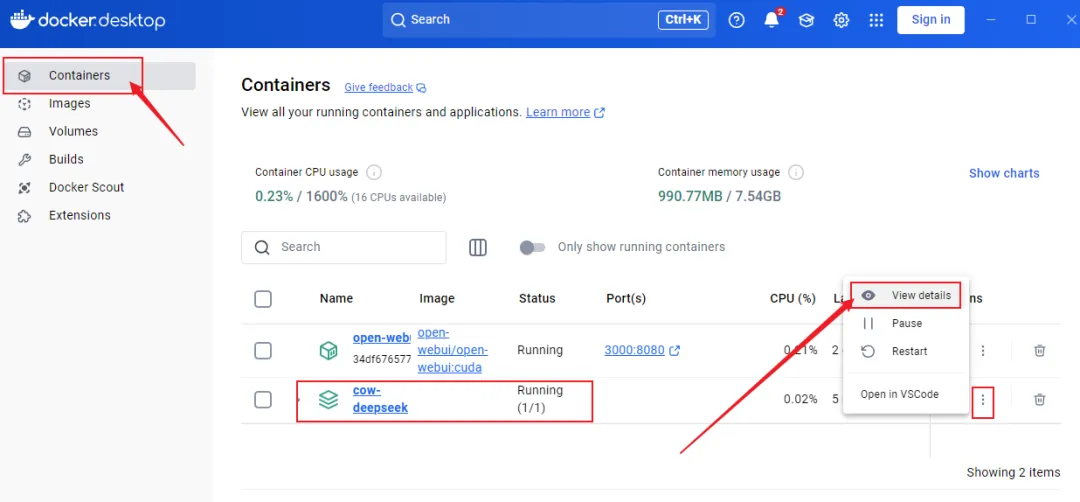This screenshot has height=502, width=1080.
Task: Choose Open in VSCode menu entry
Action: (x=906, y=395)
